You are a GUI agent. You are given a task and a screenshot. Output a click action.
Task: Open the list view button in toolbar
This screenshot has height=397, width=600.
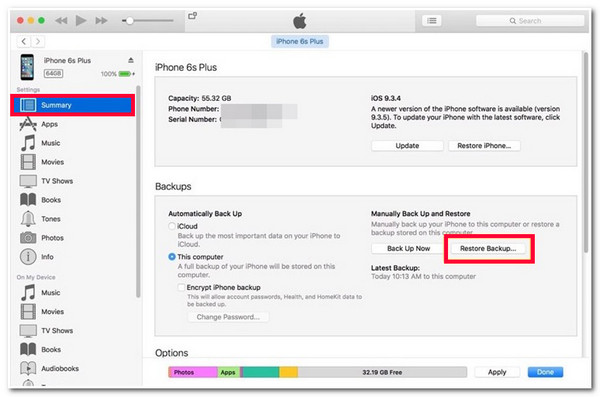pyautogui.click(x=432, y=21)
